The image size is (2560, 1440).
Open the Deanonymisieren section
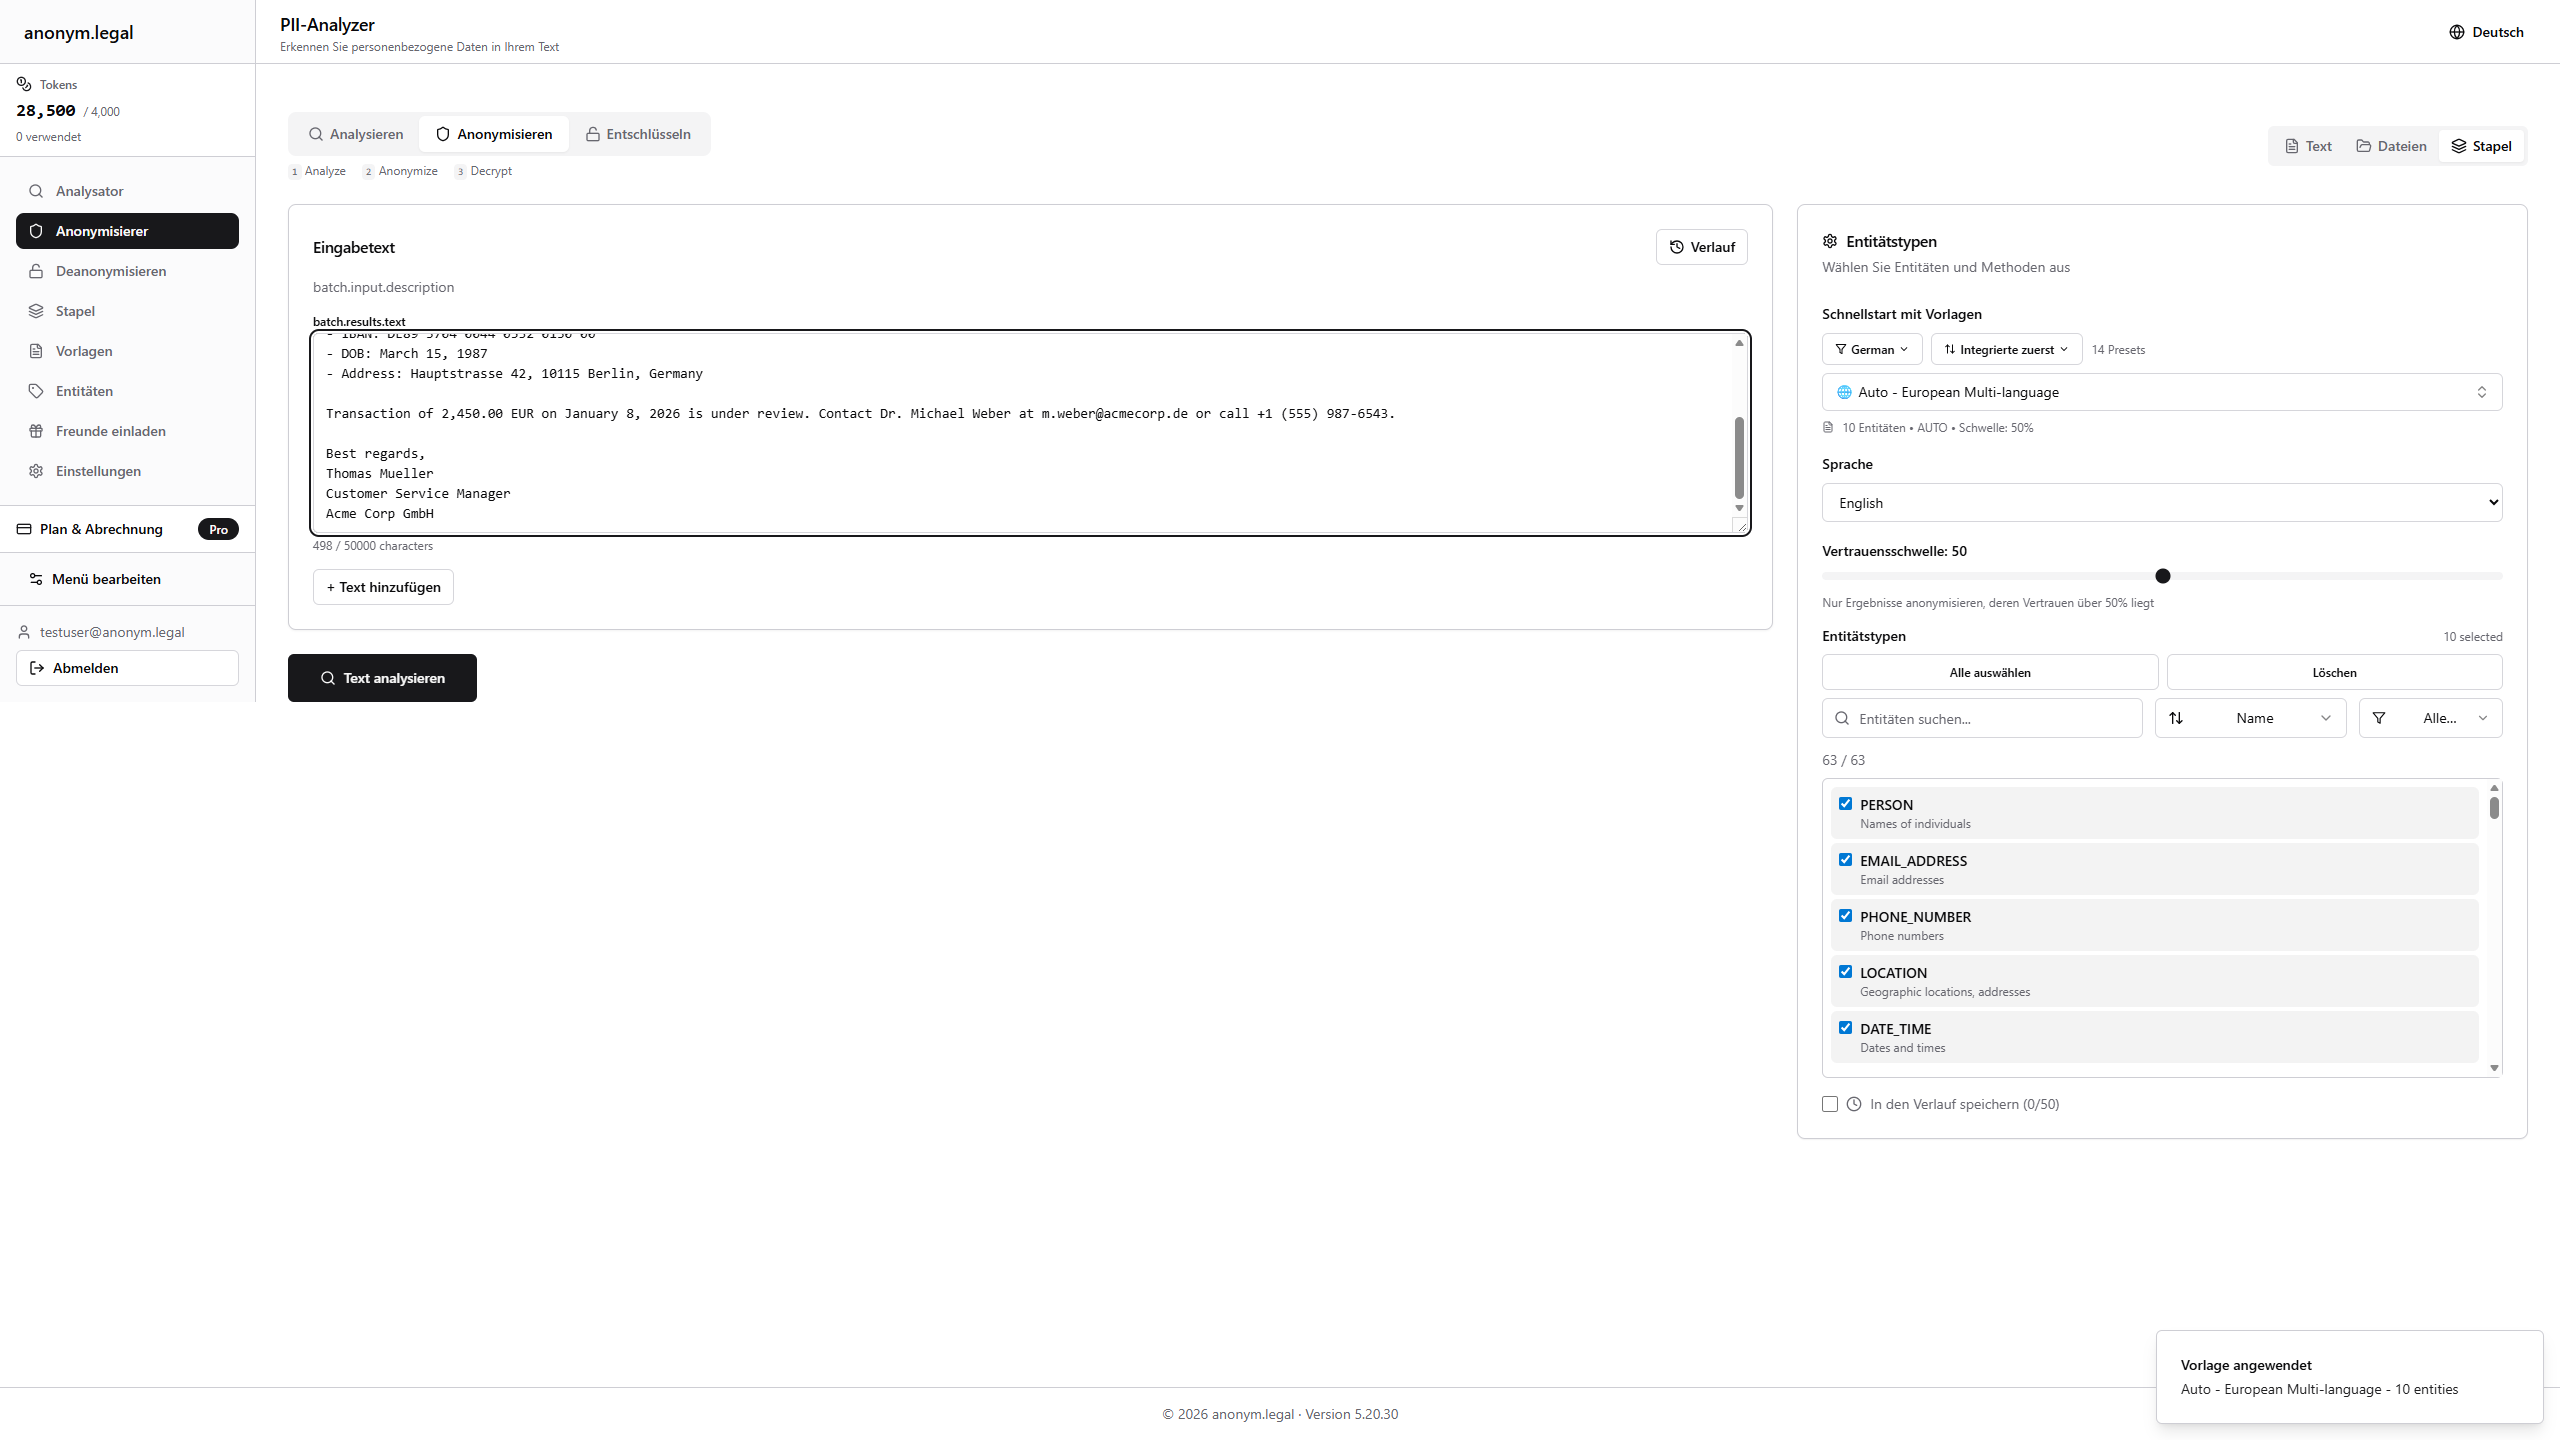coord(111,270)
